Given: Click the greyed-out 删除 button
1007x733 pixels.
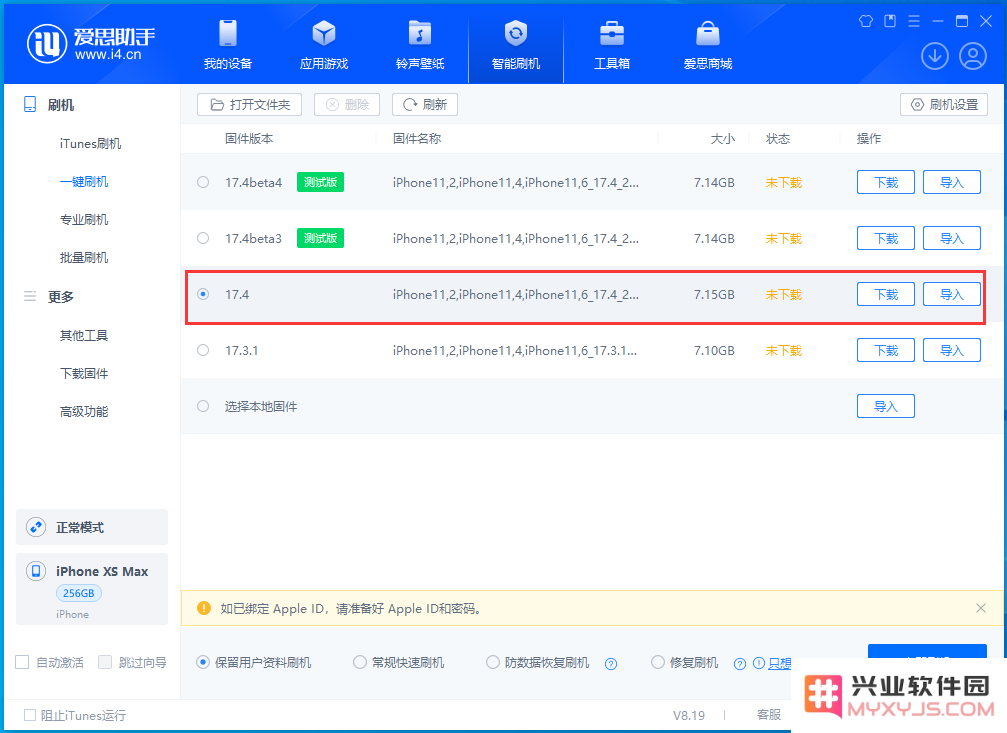Looking at the screenshot, I should (347, 105).
